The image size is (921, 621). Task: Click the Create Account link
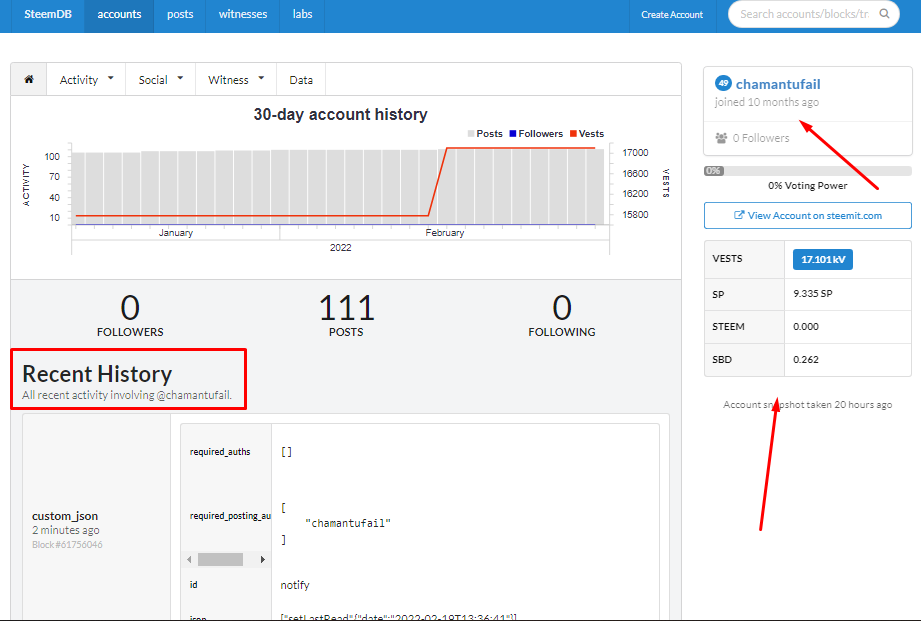point(672,15)
